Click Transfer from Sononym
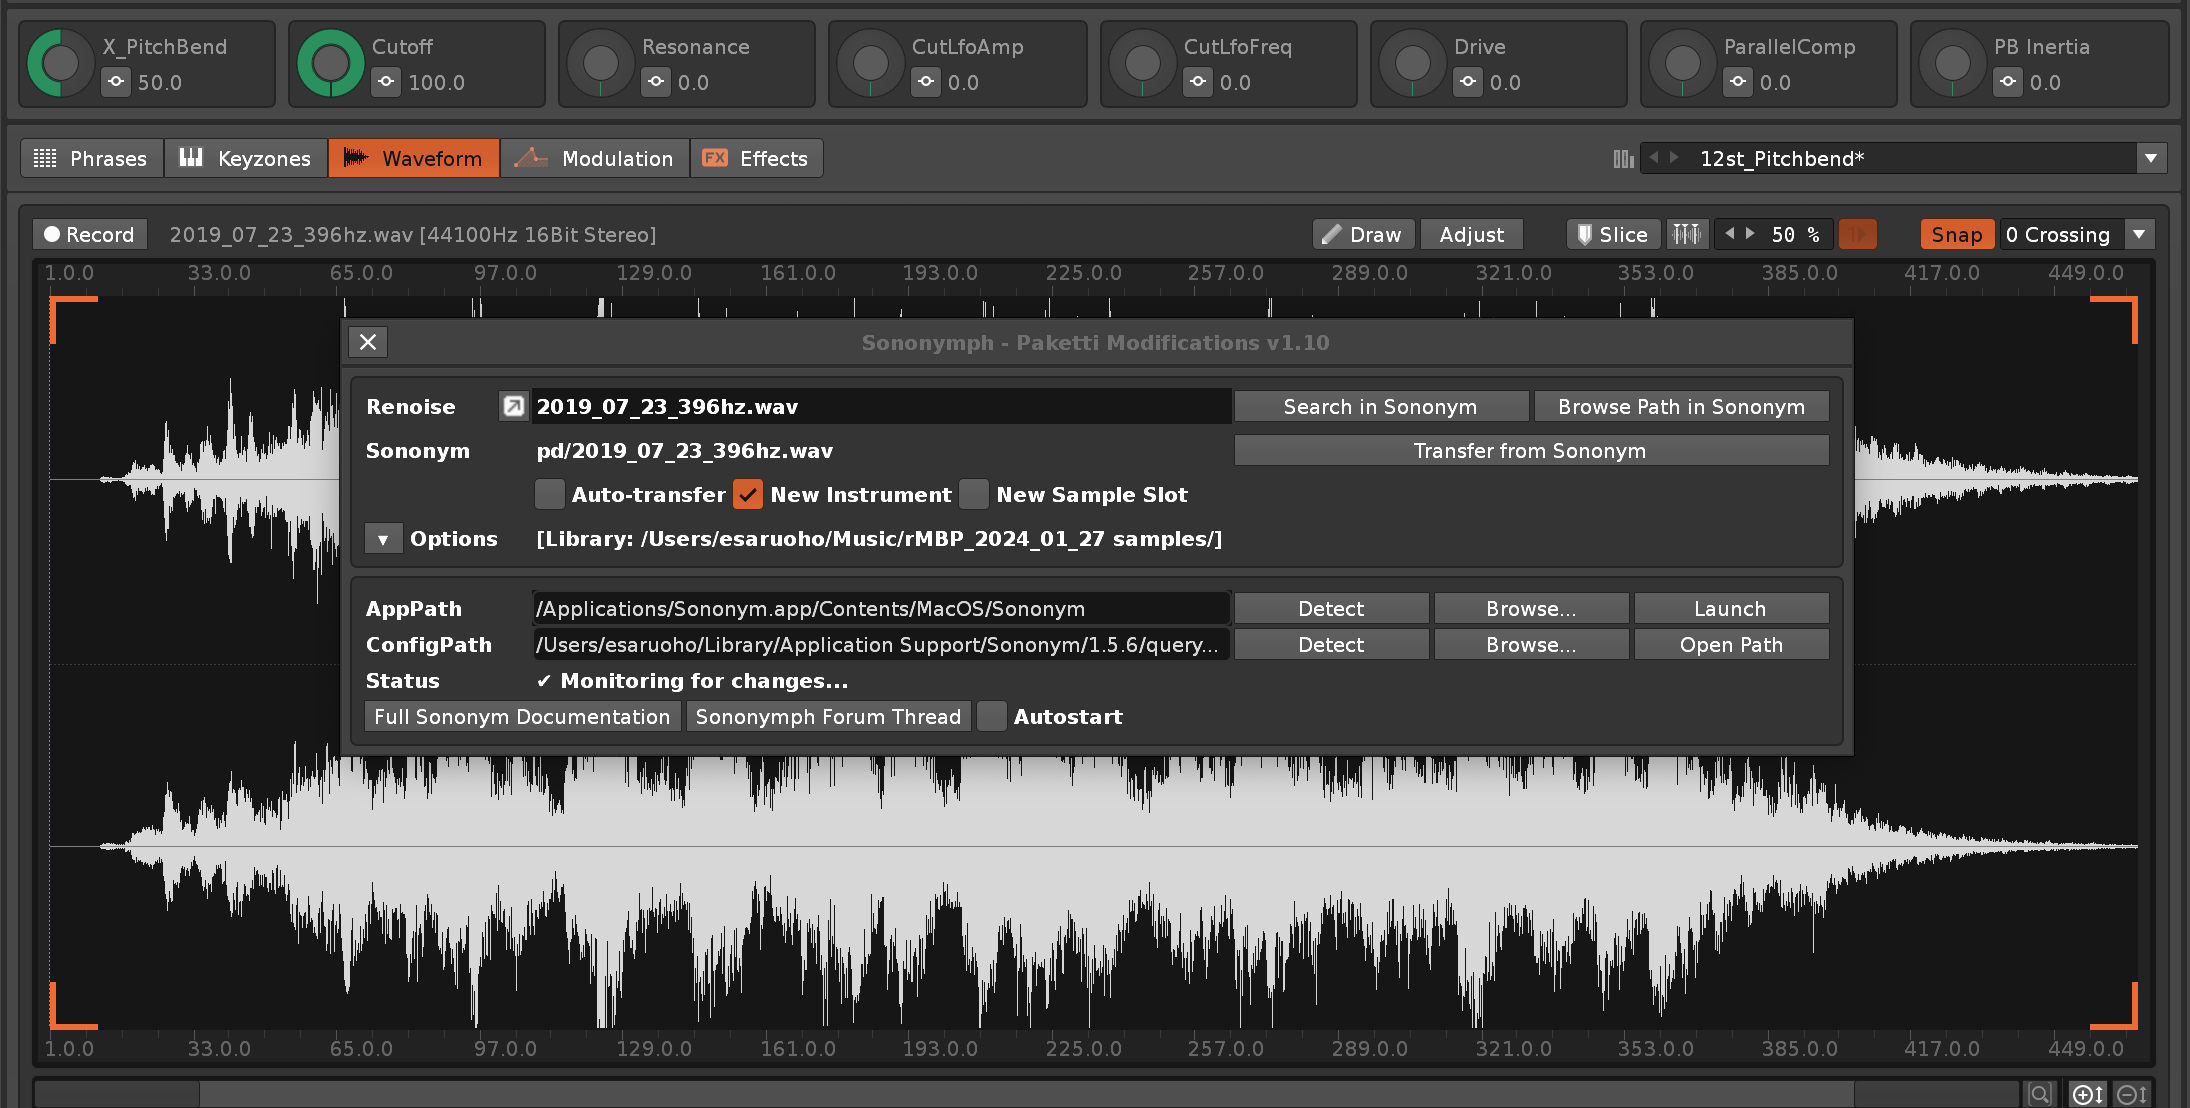The height and width of the screenshot is (1108, 2190). [1530, 450]
